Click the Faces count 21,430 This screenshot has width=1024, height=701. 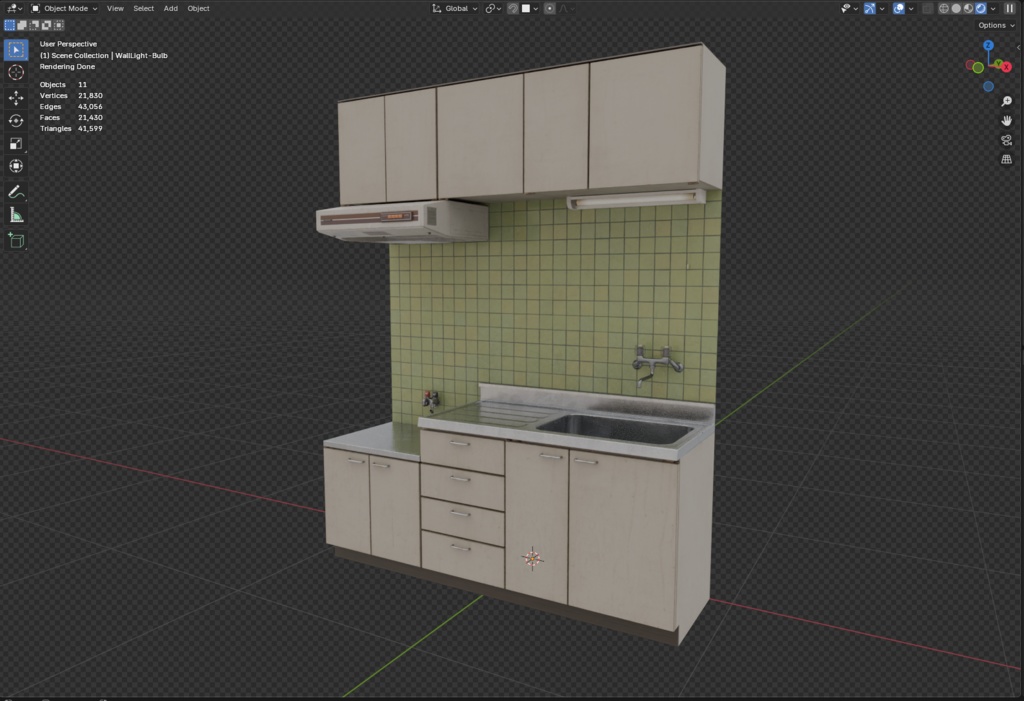pos(90,118)
